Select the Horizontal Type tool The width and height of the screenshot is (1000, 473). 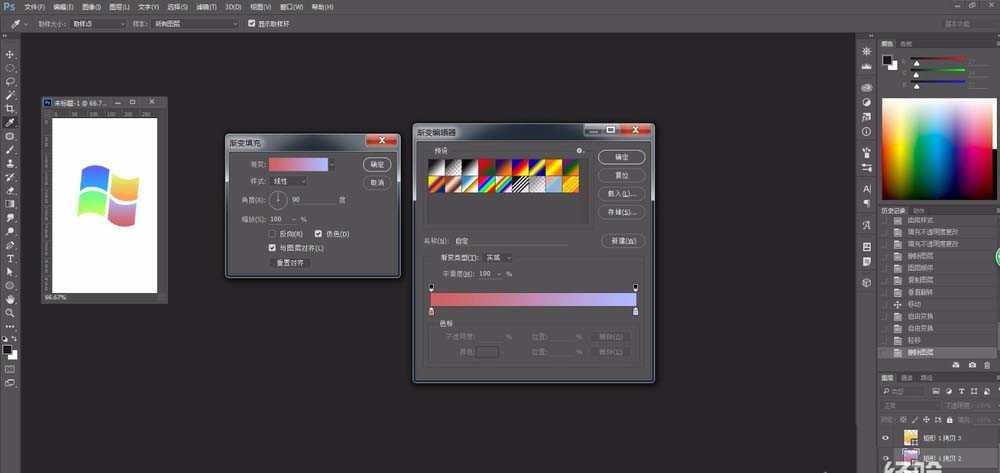pos(10,258)
